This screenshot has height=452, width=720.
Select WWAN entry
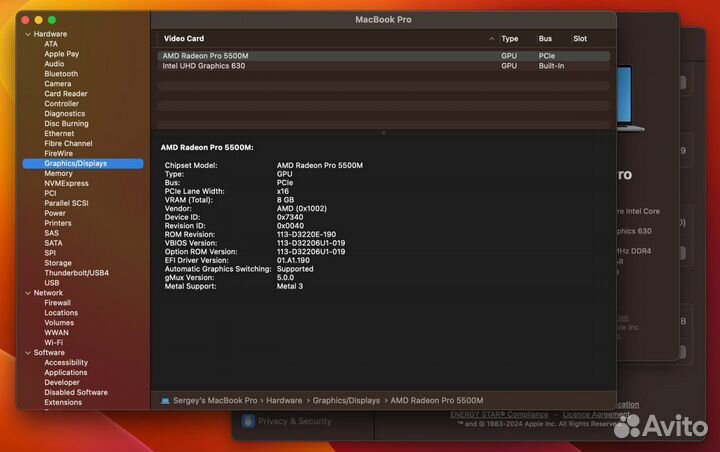tap(56, 333)
